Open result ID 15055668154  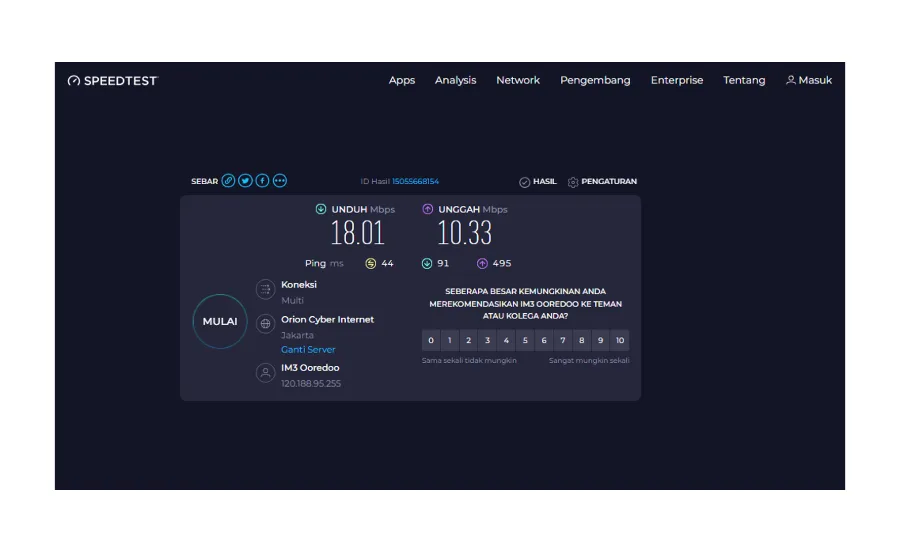tap(416, 181)
